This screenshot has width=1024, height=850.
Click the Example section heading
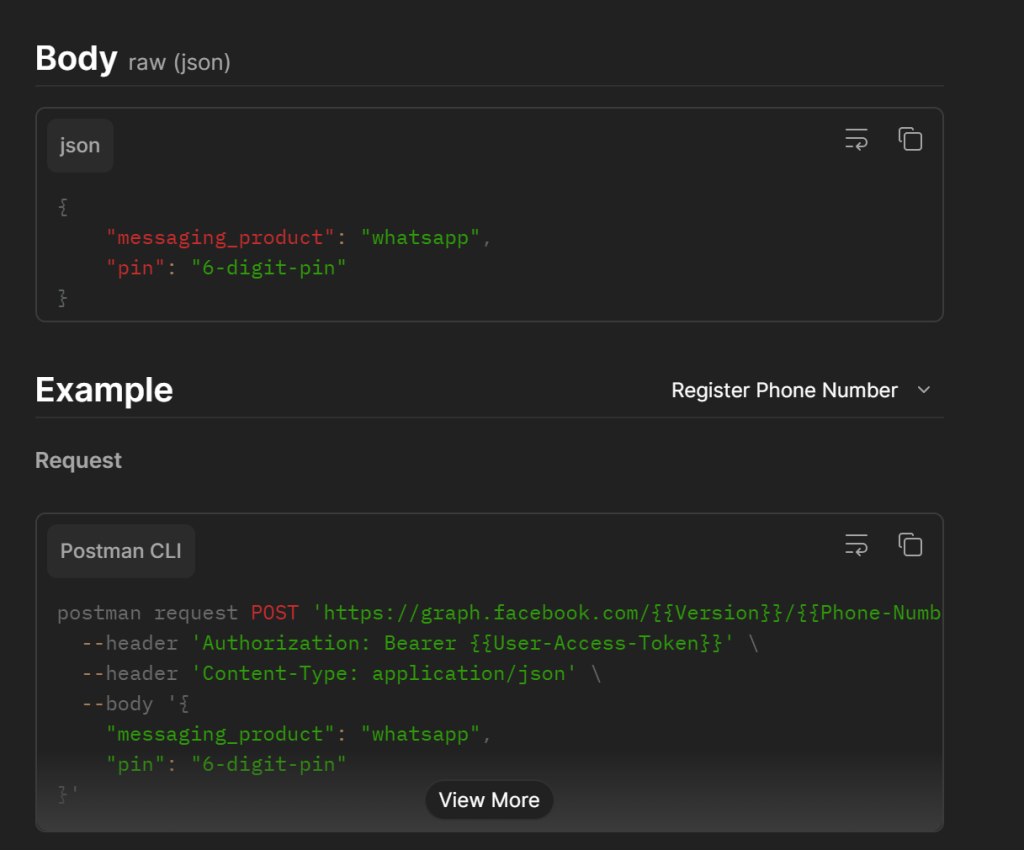point(104,390)
